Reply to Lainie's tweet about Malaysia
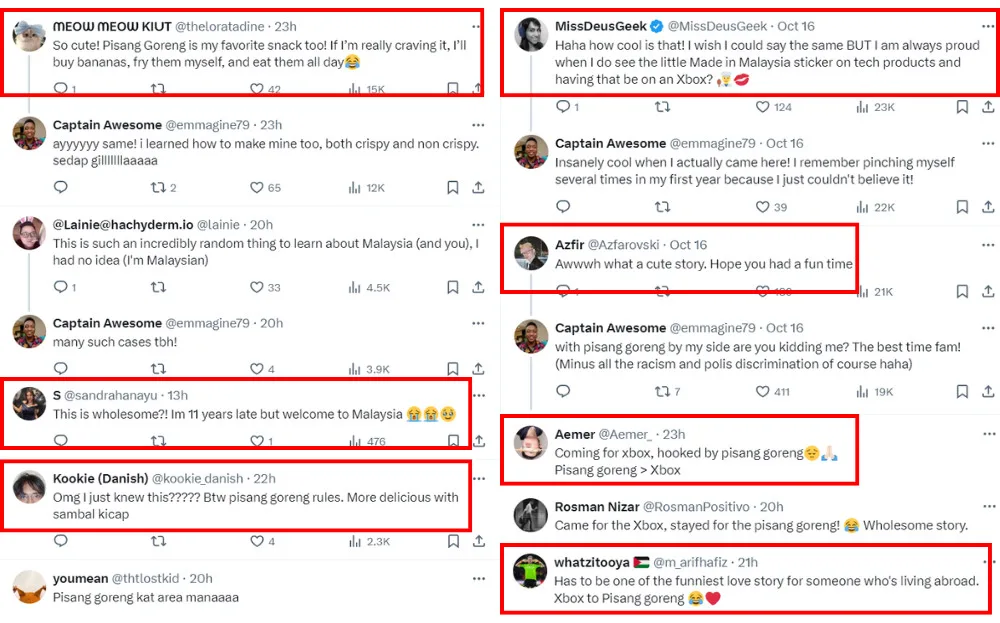The height and width of the screenshot is (623, 1000). tap(60, 287)
